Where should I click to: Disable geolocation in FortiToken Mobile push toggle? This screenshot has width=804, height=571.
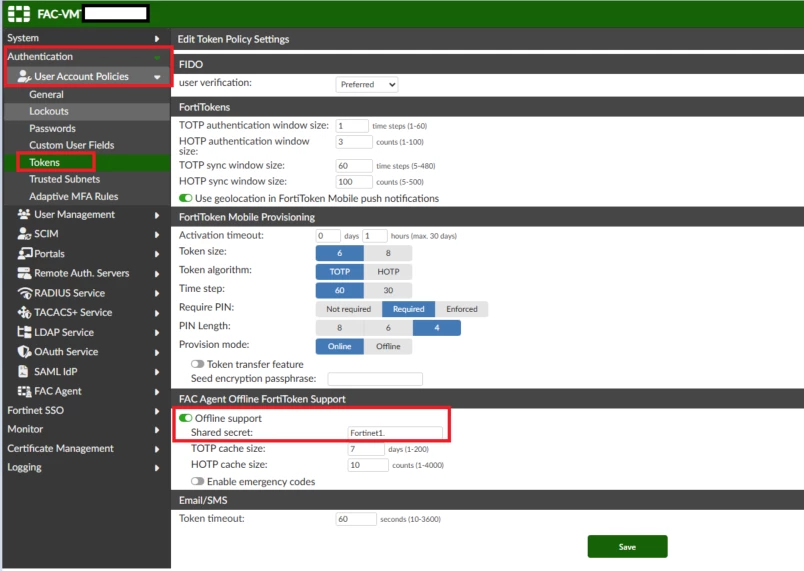pyautogui.click(x=186, y=198)
